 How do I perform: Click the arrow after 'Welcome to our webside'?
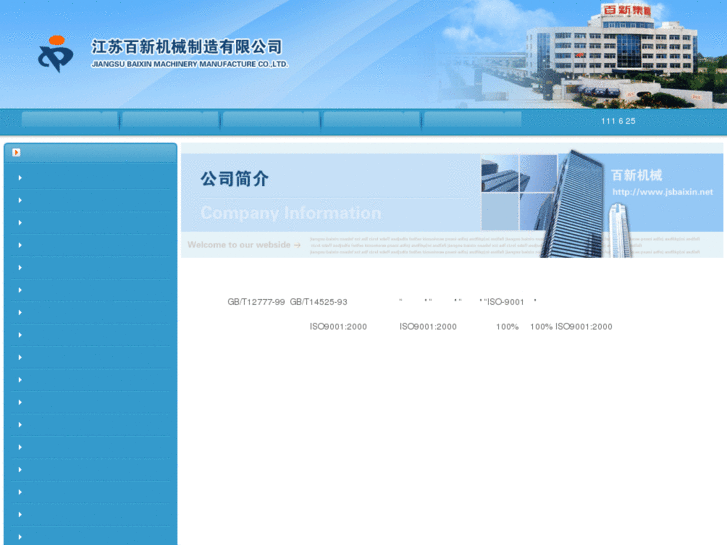click(x=297, y=245)
